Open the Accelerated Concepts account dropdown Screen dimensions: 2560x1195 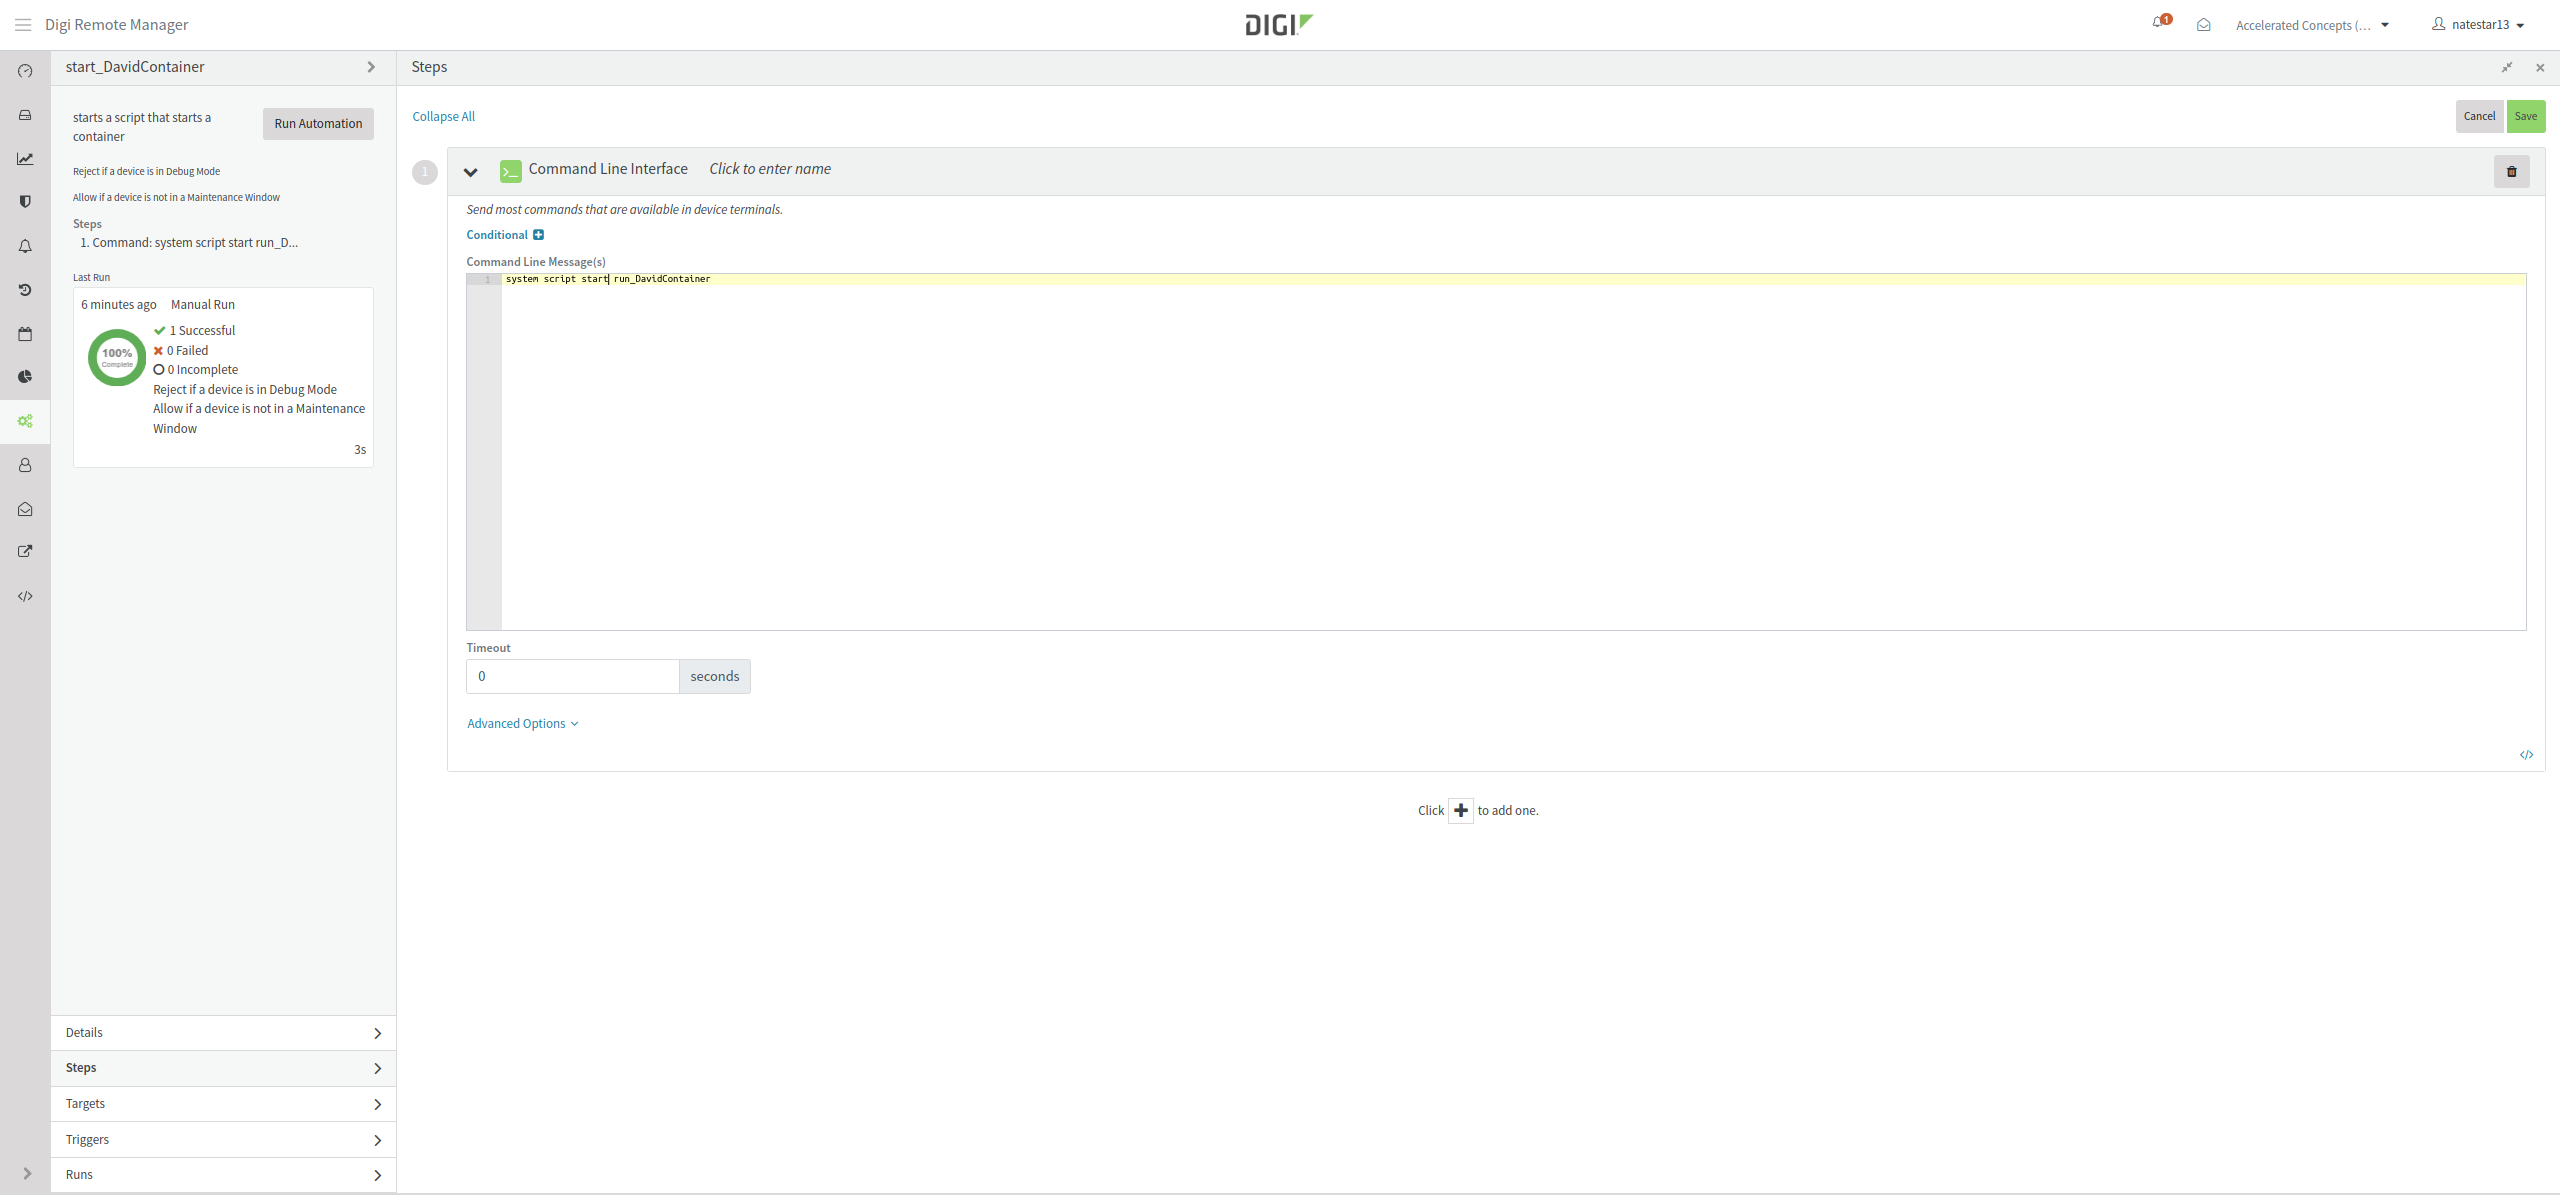tap(2312, 25)
